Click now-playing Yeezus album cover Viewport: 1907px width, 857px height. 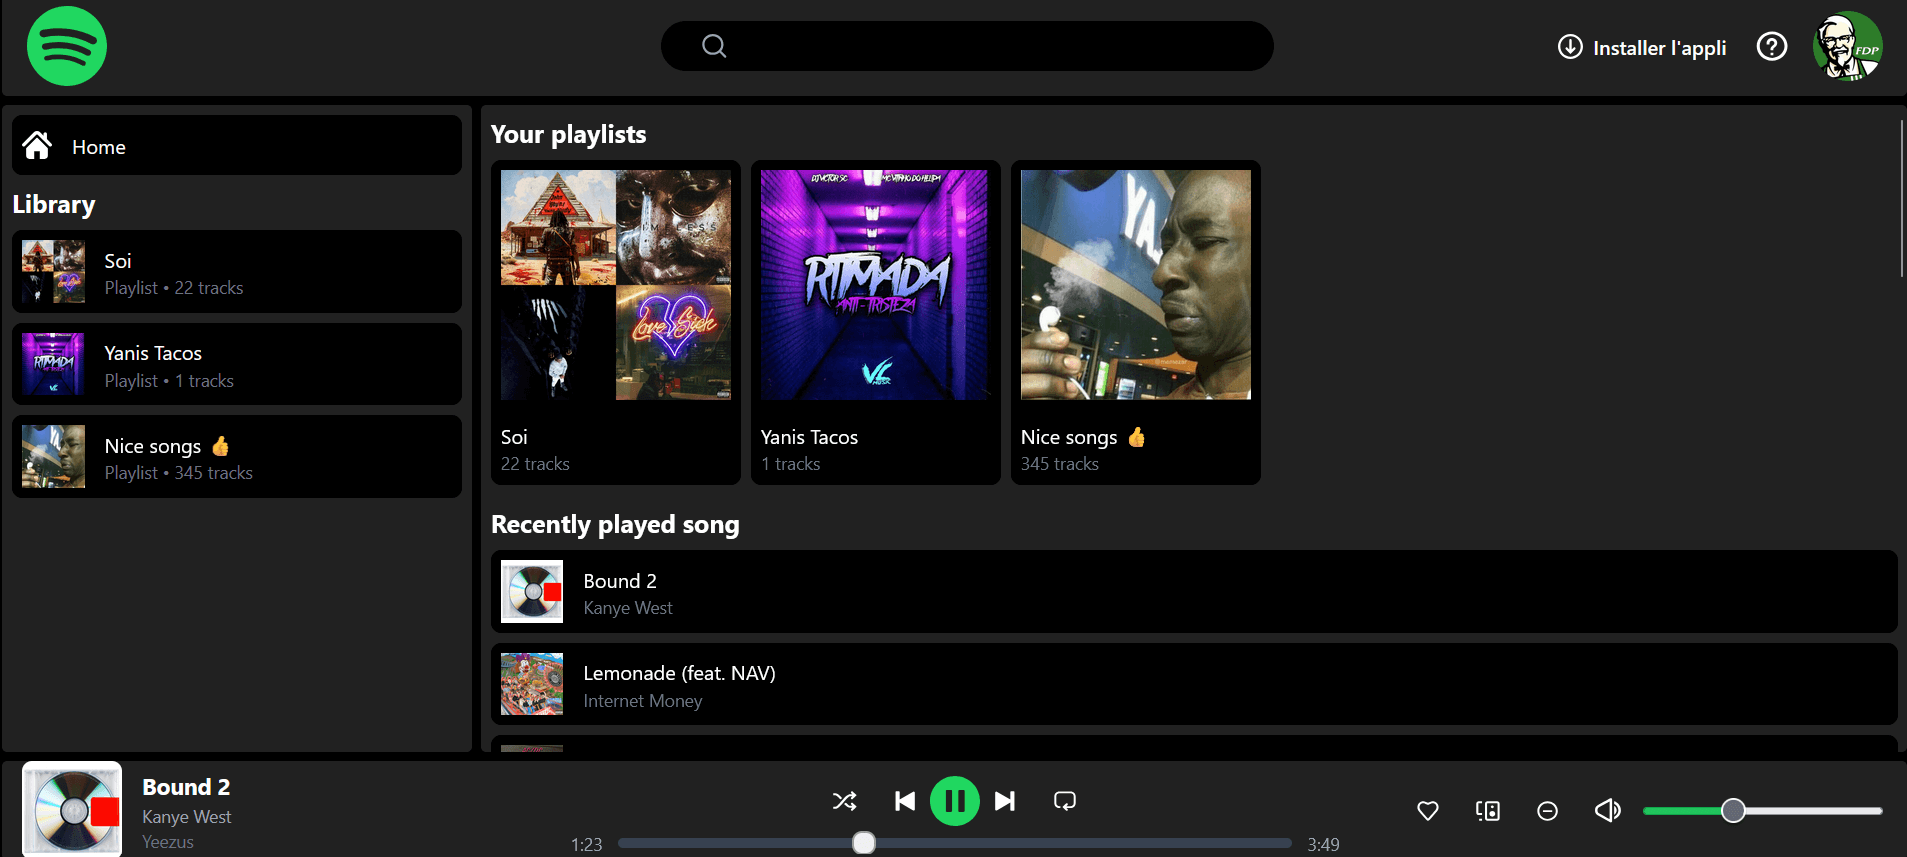pyautogui.click(x=72, y=810)
